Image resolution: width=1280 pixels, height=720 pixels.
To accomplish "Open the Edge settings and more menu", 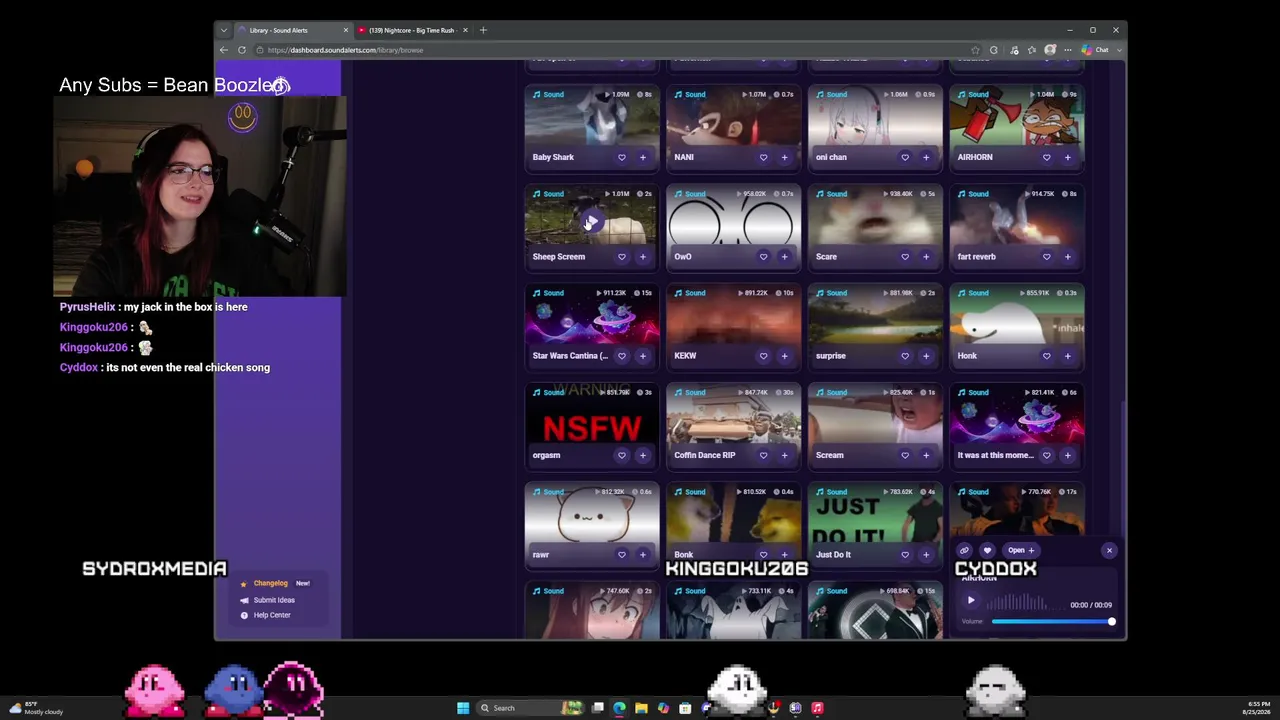I will [x=1068, y=50].
